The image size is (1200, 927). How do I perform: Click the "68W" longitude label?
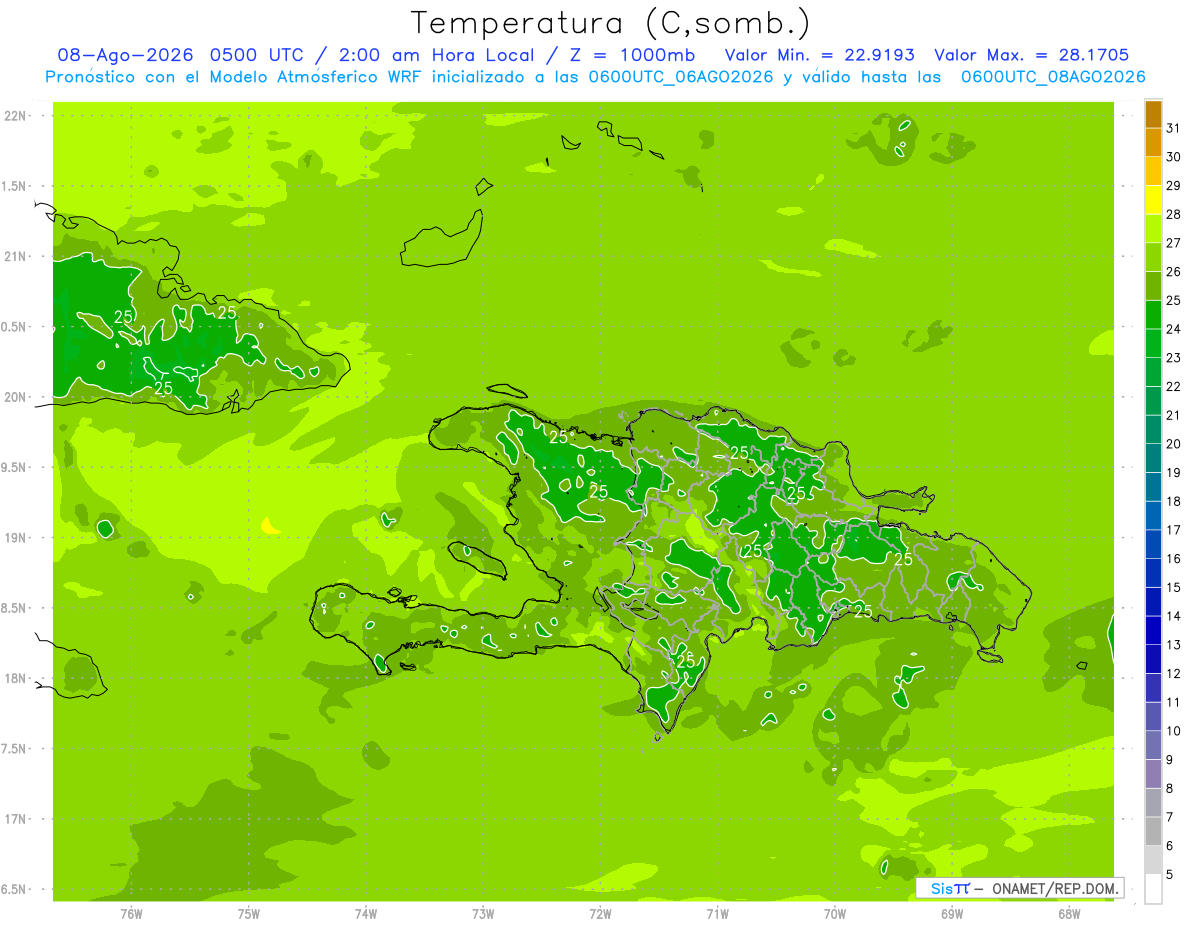tap(1069, 914)
